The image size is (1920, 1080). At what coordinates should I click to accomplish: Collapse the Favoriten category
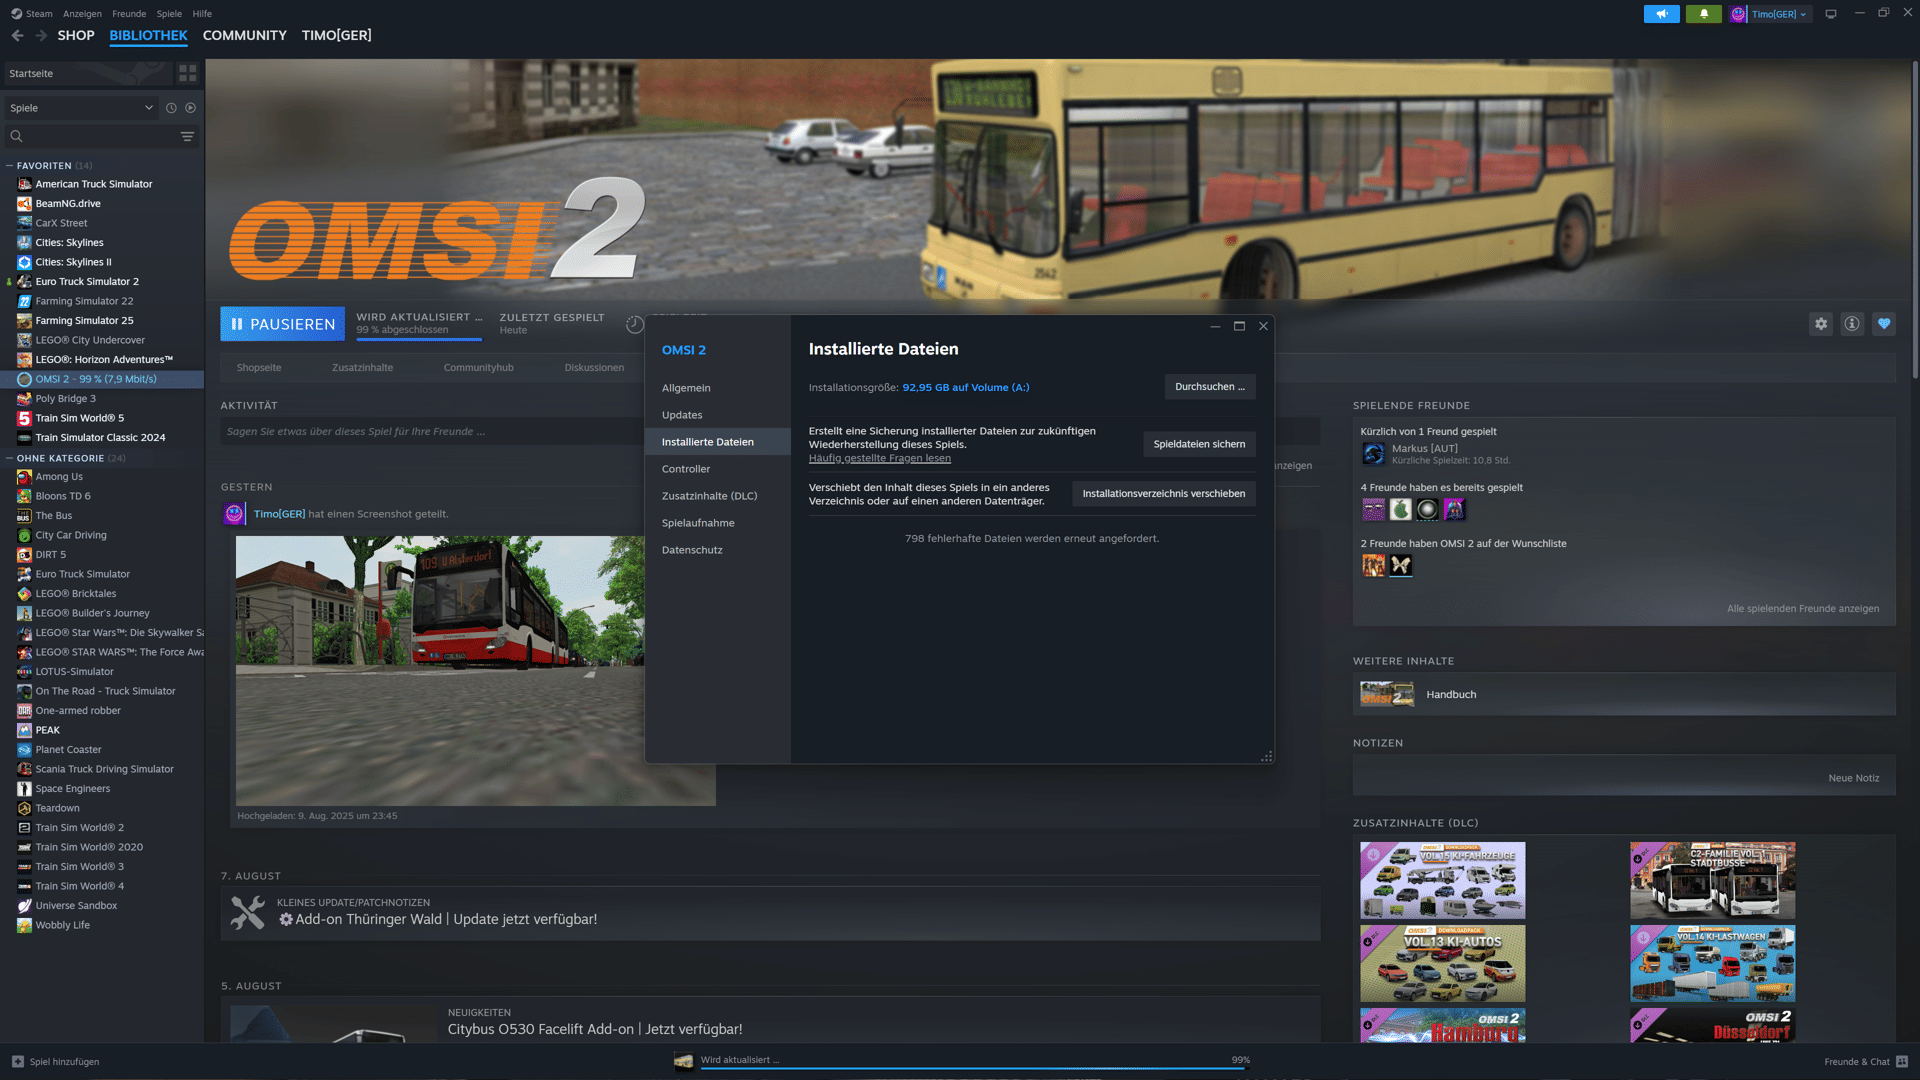(10, 166)
